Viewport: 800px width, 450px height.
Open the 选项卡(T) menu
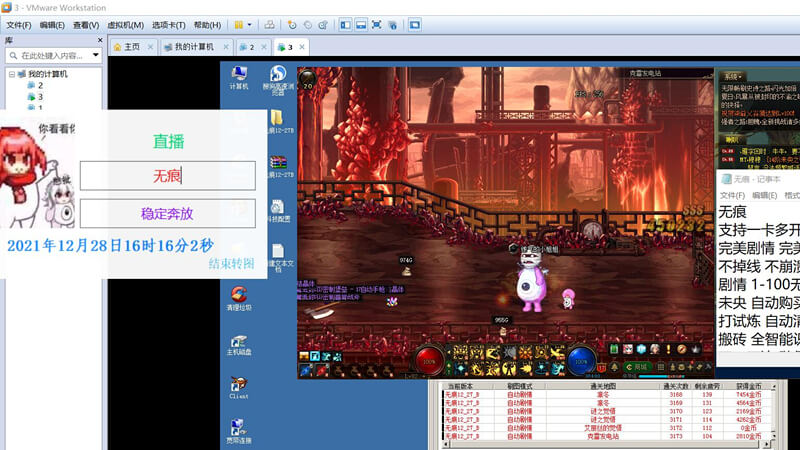coord(169,25)
